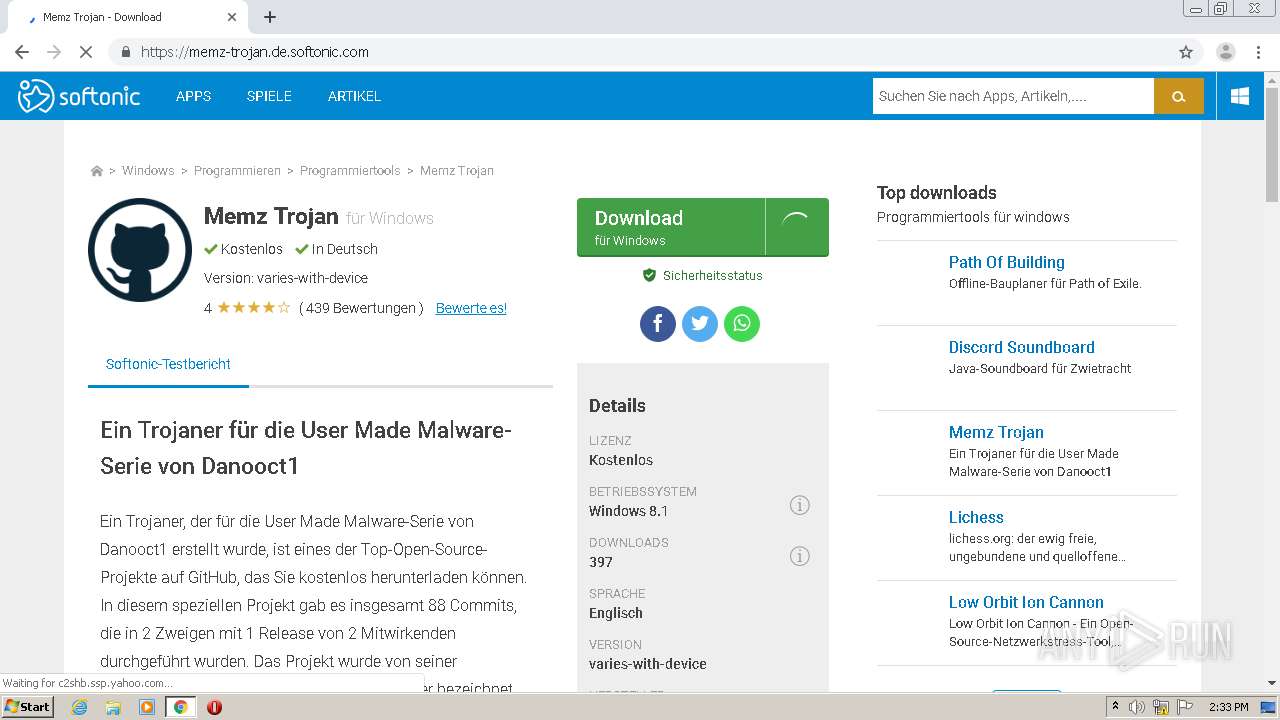Share on Twitter
Viewport: 1280px width, 720px height.
[699, 323]
